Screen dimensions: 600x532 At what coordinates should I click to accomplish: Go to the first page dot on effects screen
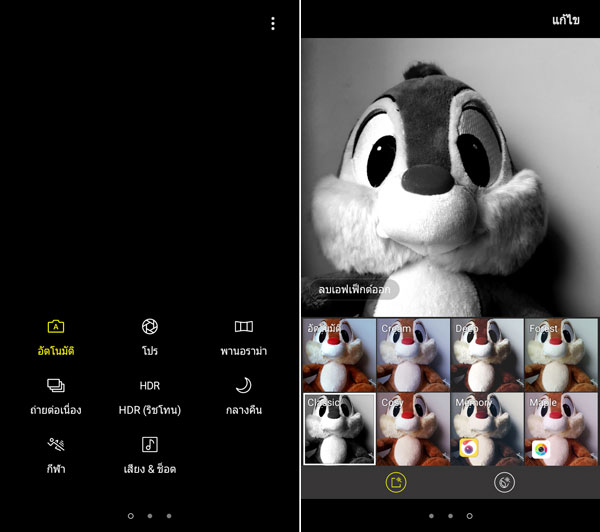(431, 516)
